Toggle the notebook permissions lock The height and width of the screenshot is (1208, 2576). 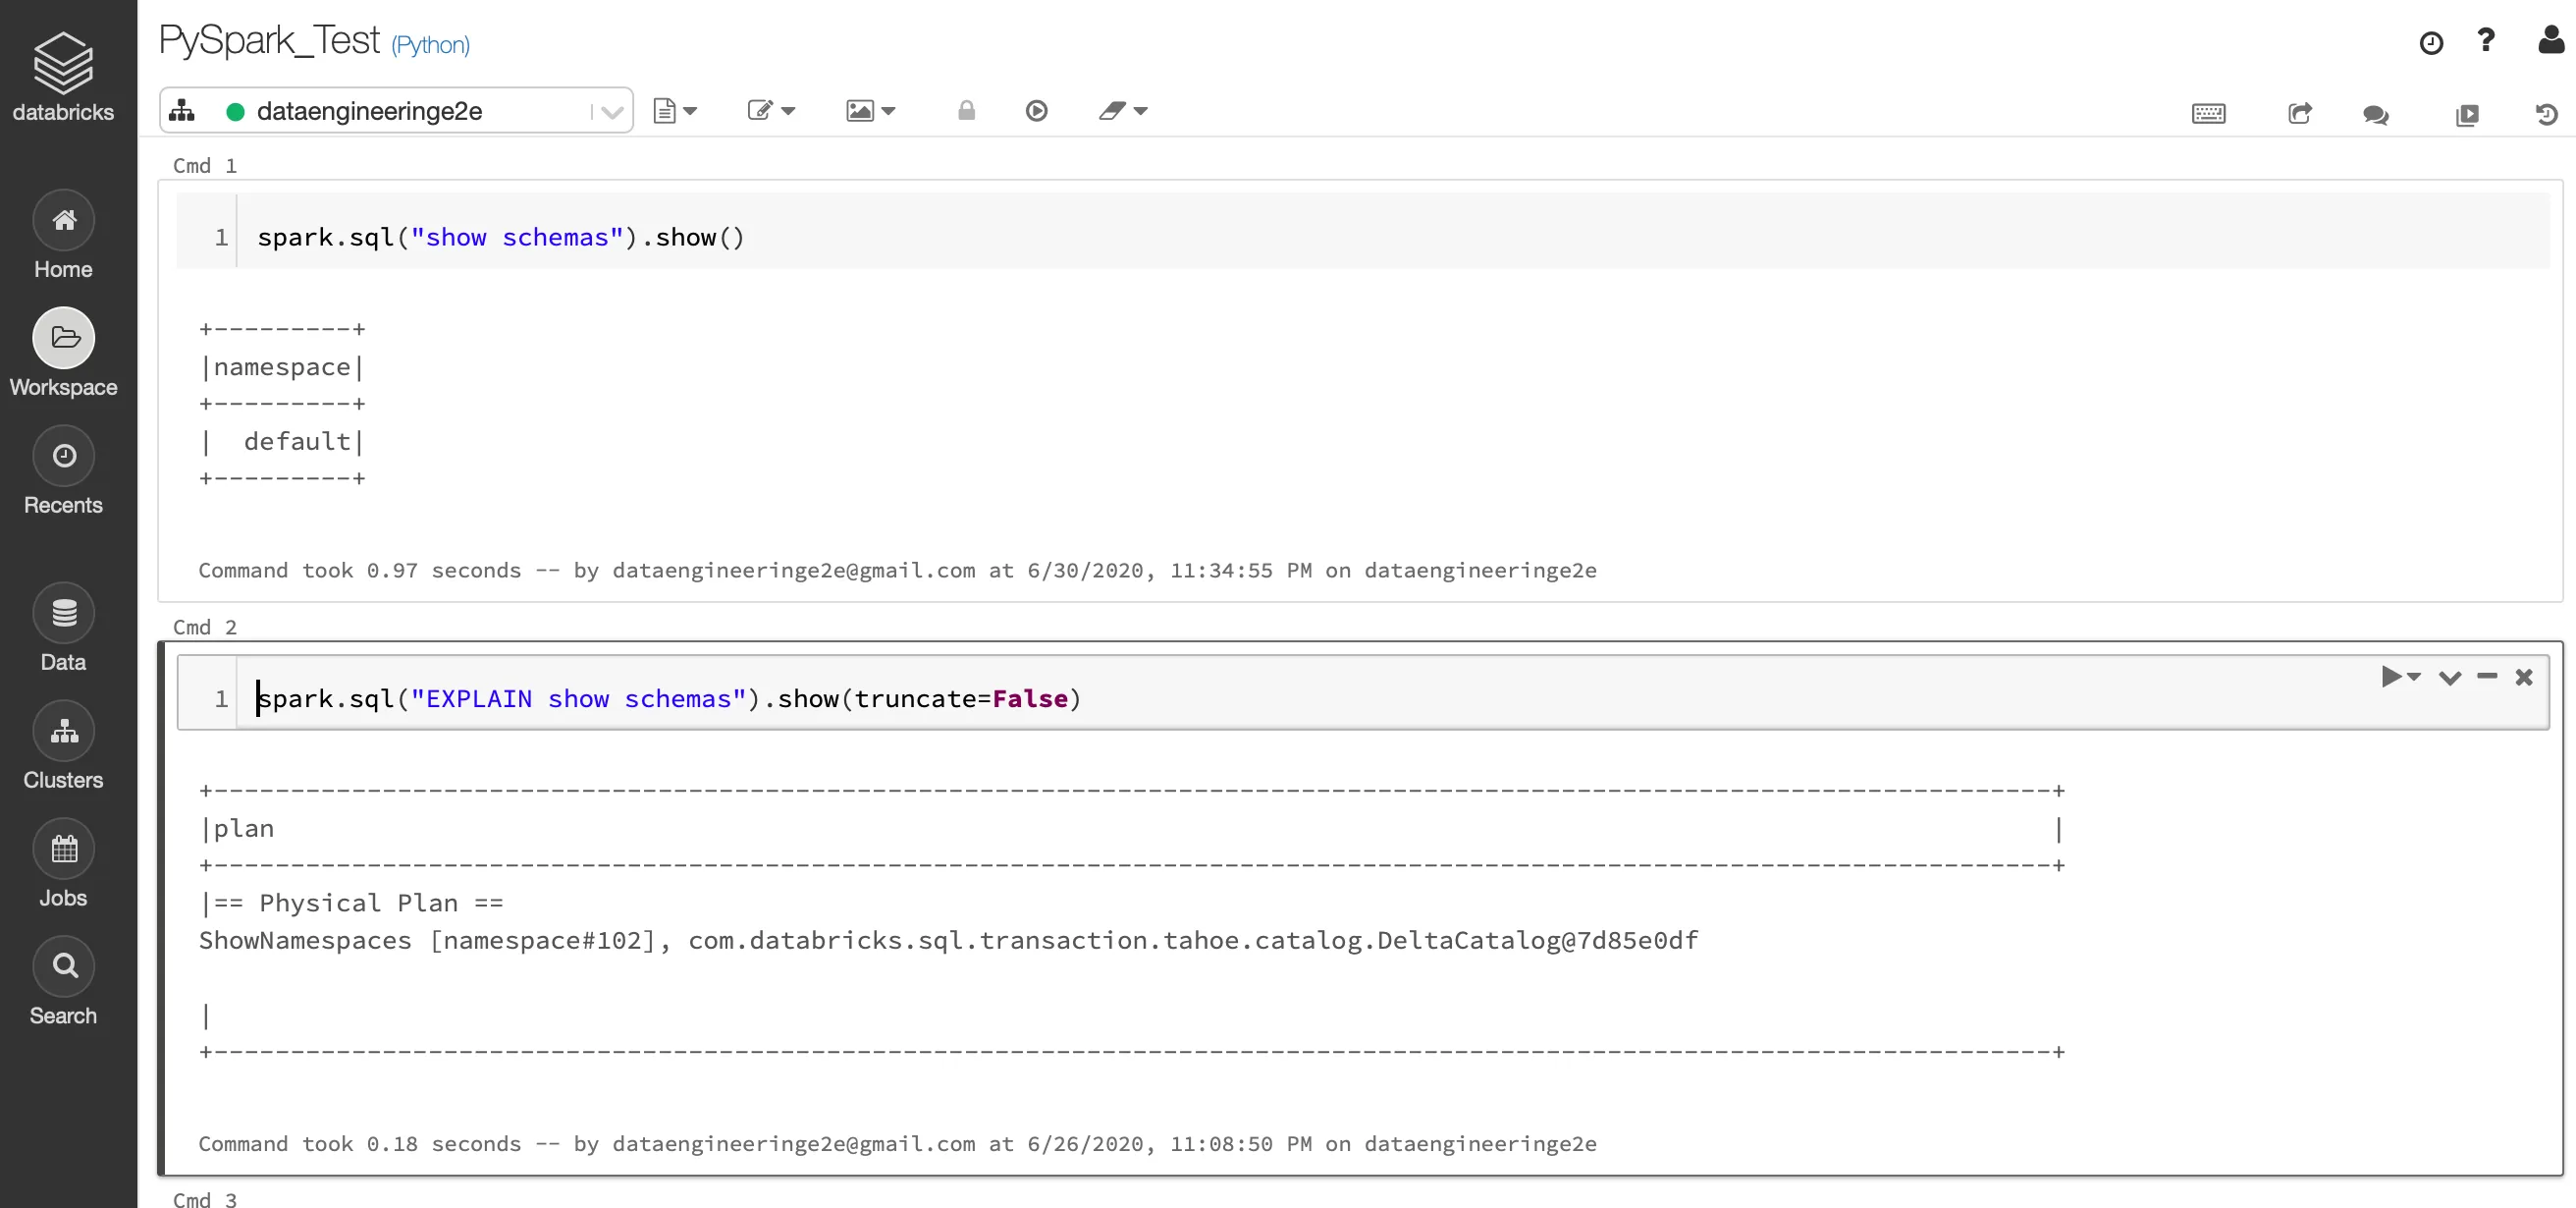(x=966, y=110)
